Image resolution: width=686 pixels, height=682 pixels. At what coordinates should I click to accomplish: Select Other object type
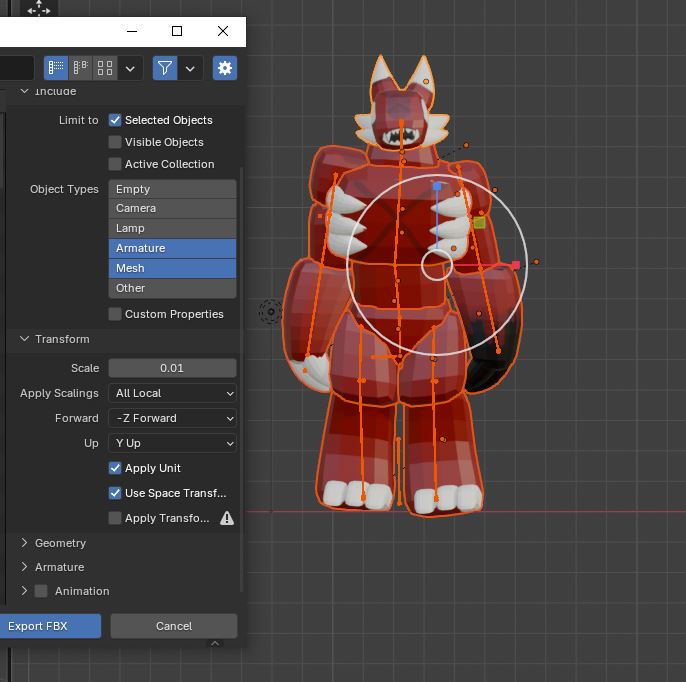coord(172,288)
